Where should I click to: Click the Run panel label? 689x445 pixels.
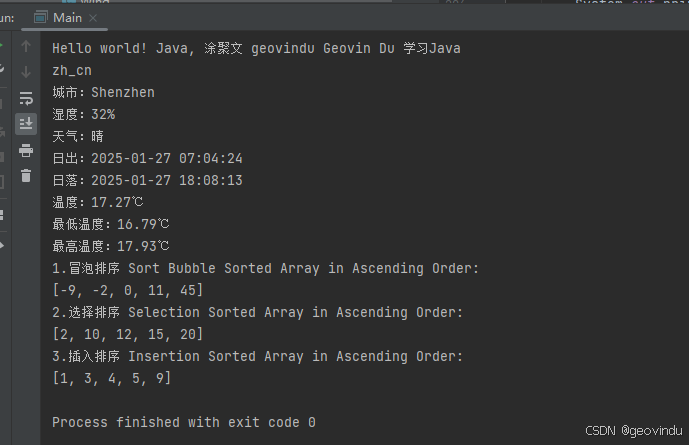pos(7,18)
